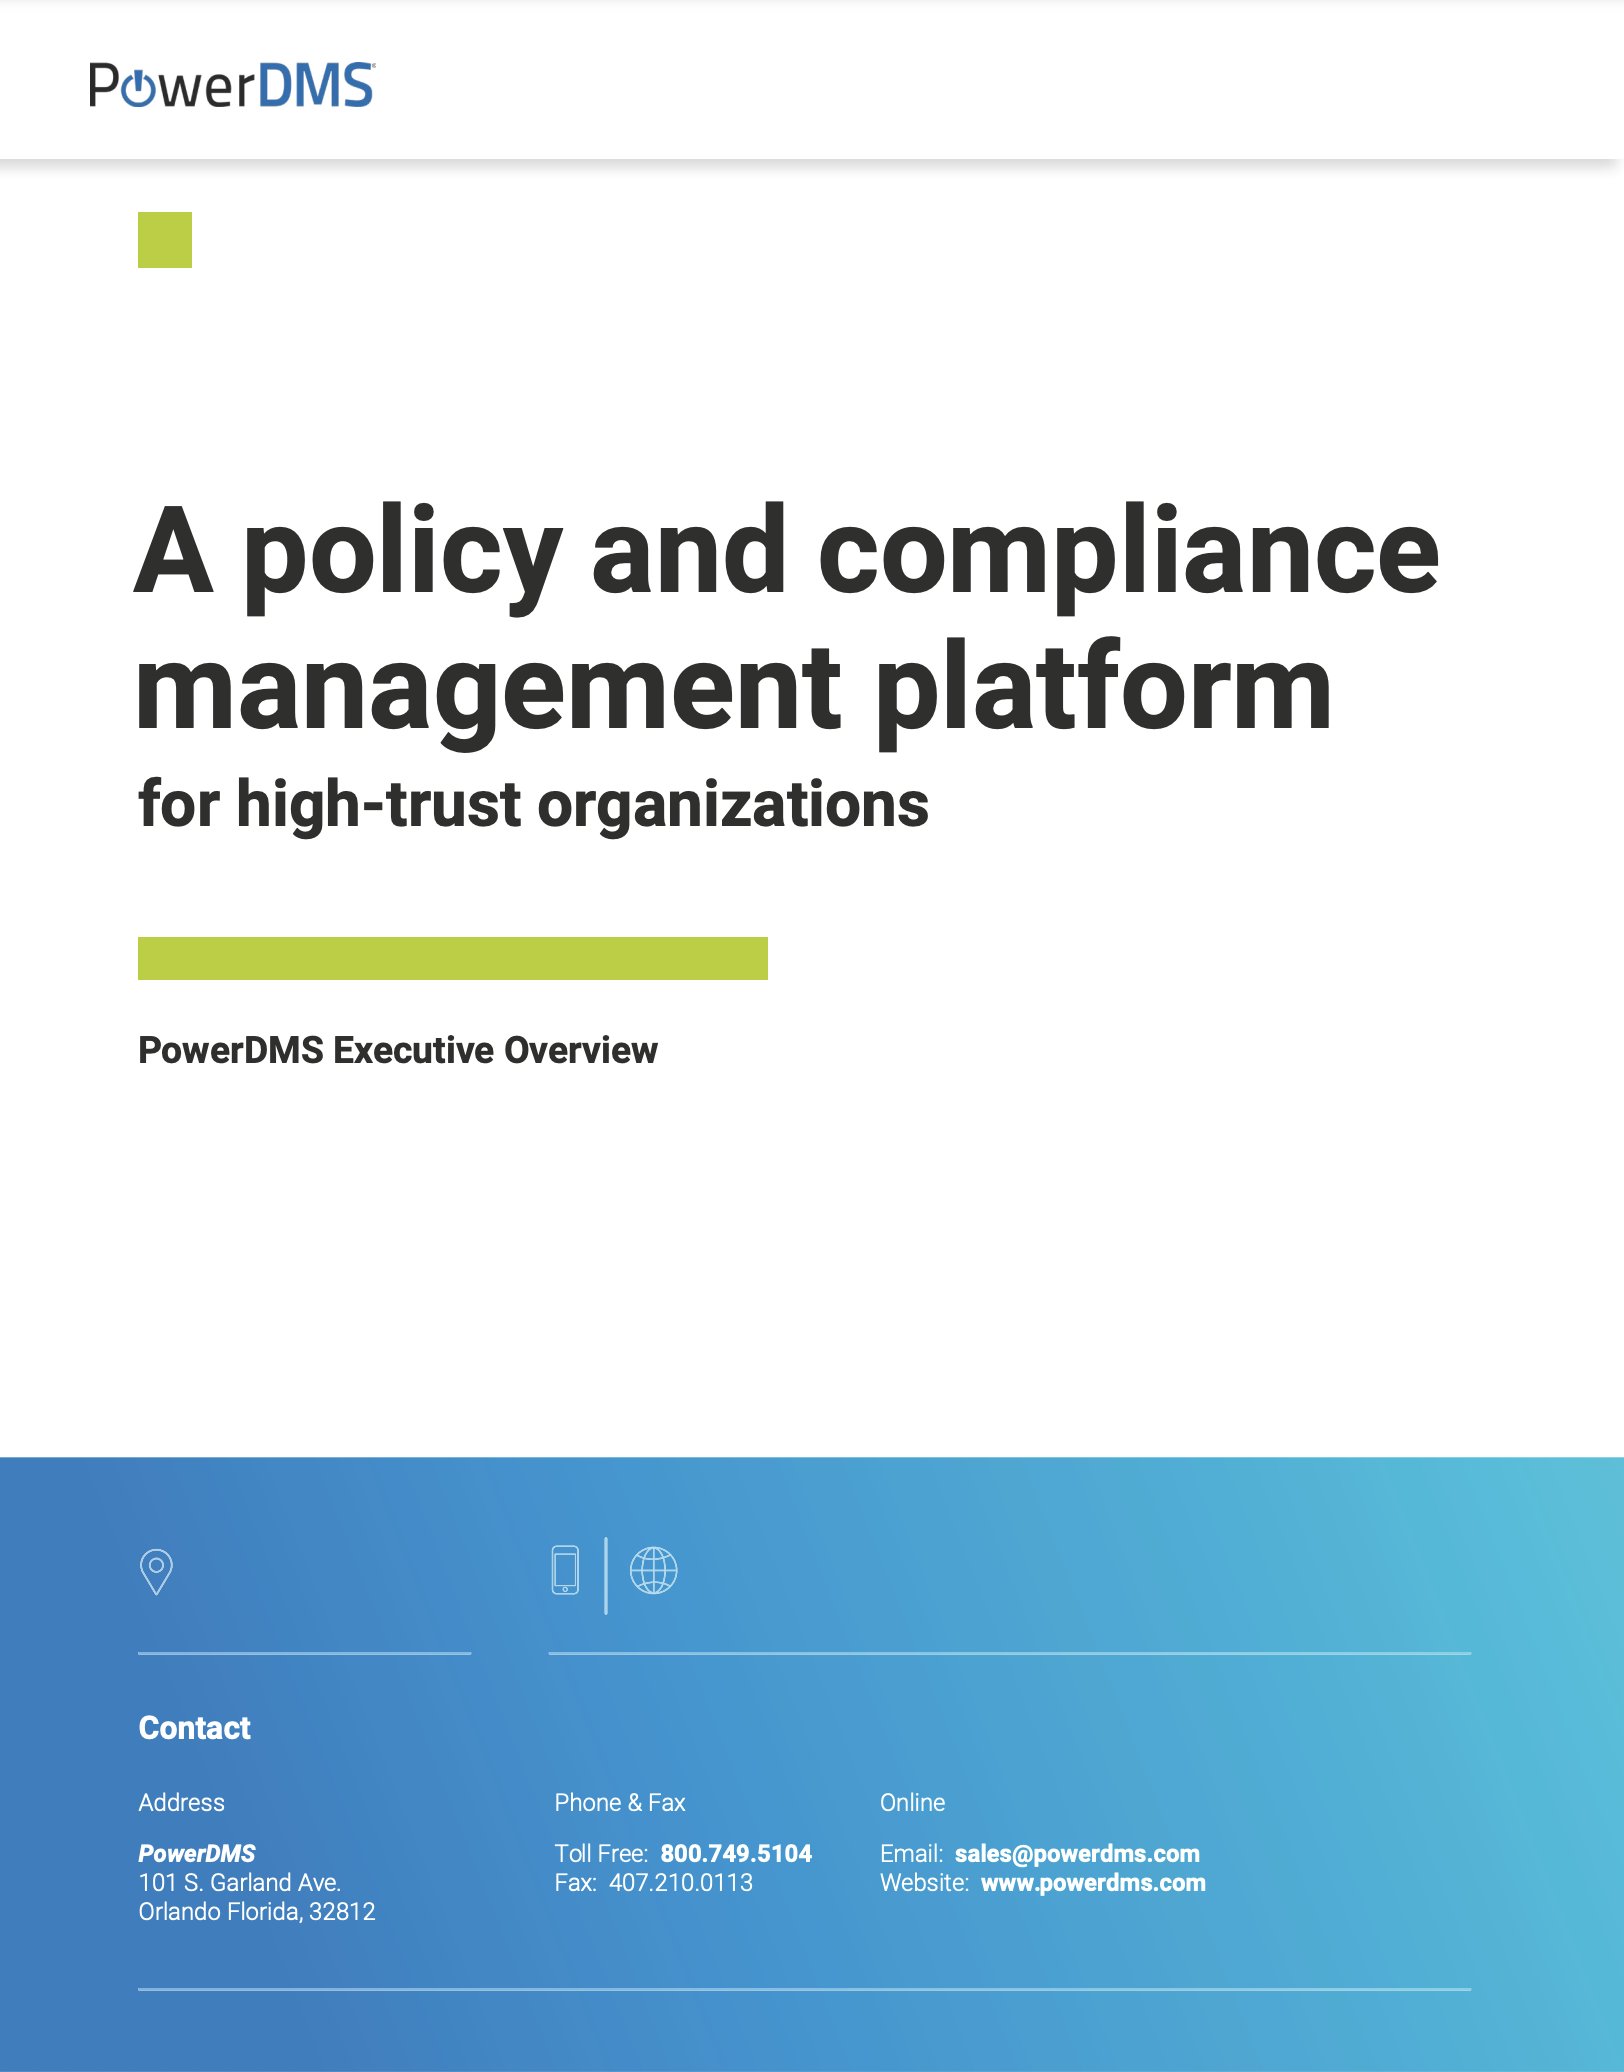Open the www.powerdms.com website link
Screen dimensions: 1624x2072
[1093, 1882]
